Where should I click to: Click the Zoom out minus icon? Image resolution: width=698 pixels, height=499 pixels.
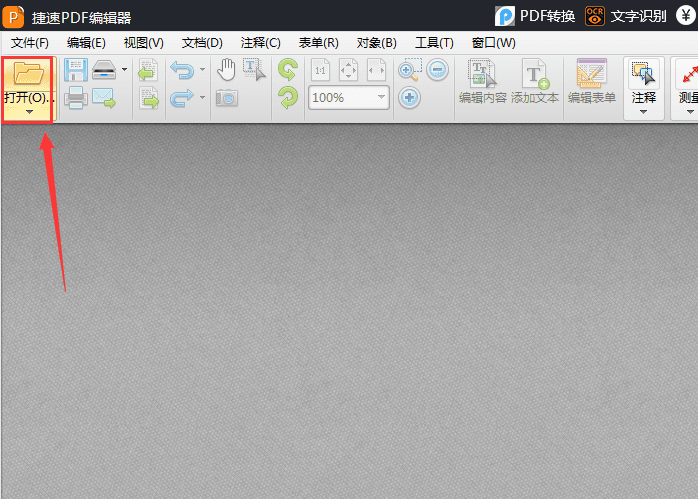[438, 70]
